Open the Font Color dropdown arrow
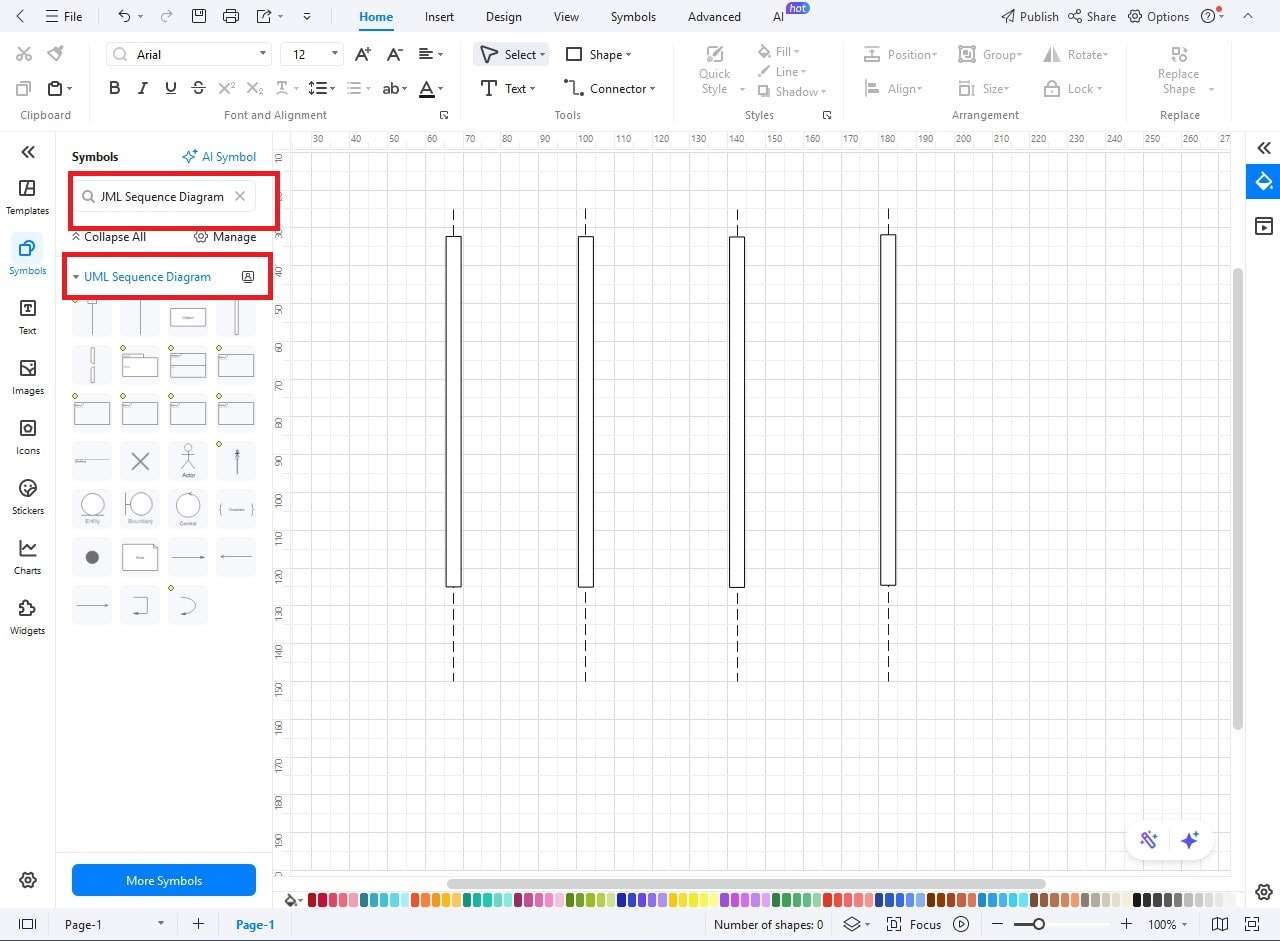 [x=441, y=88]
